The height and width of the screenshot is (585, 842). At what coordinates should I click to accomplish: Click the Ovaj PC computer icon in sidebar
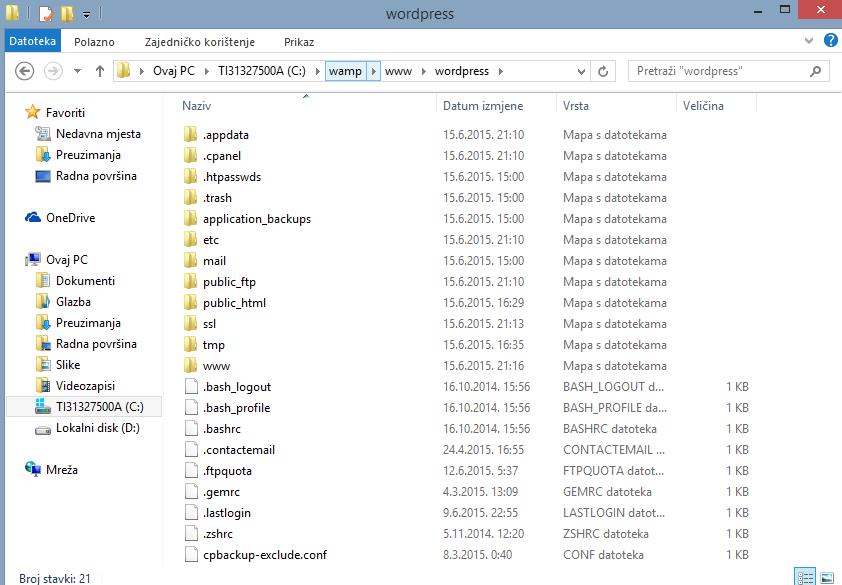33,259
